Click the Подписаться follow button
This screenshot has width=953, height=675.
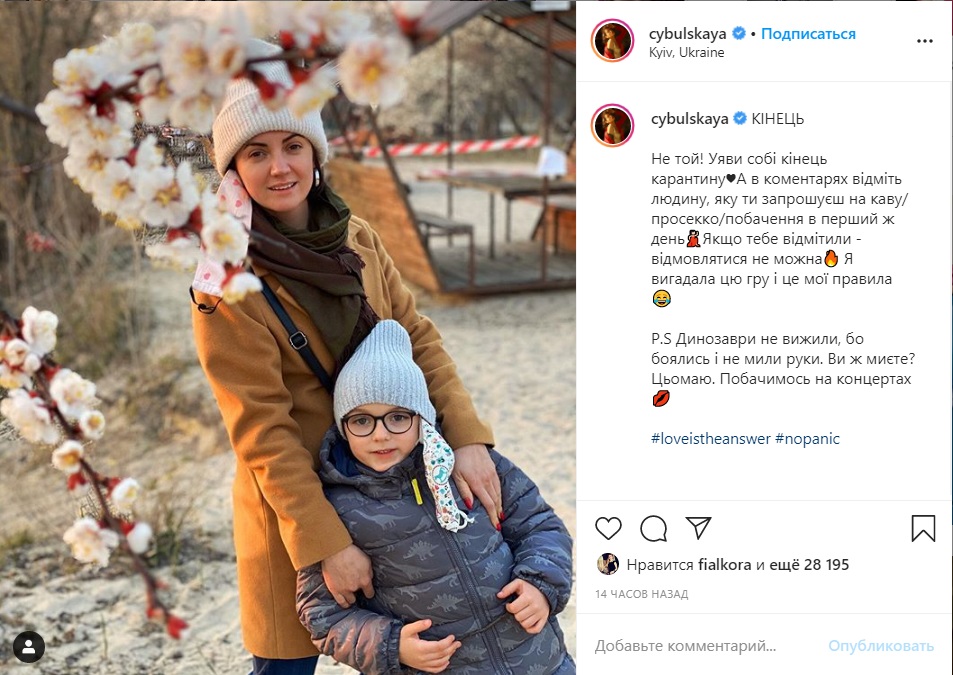point(808,34)
